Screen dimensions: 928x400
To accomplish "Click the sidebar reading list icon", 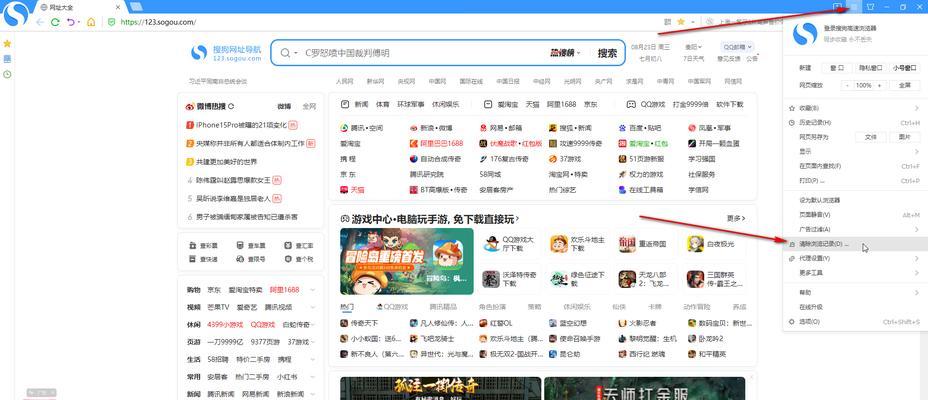I will pos(7,59).
